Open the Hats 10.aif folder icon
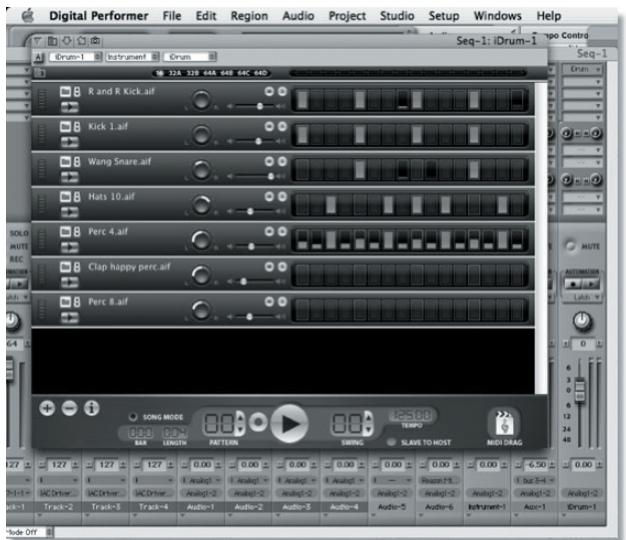This screenshot has height=540, width=626. [x=65, y=196]
